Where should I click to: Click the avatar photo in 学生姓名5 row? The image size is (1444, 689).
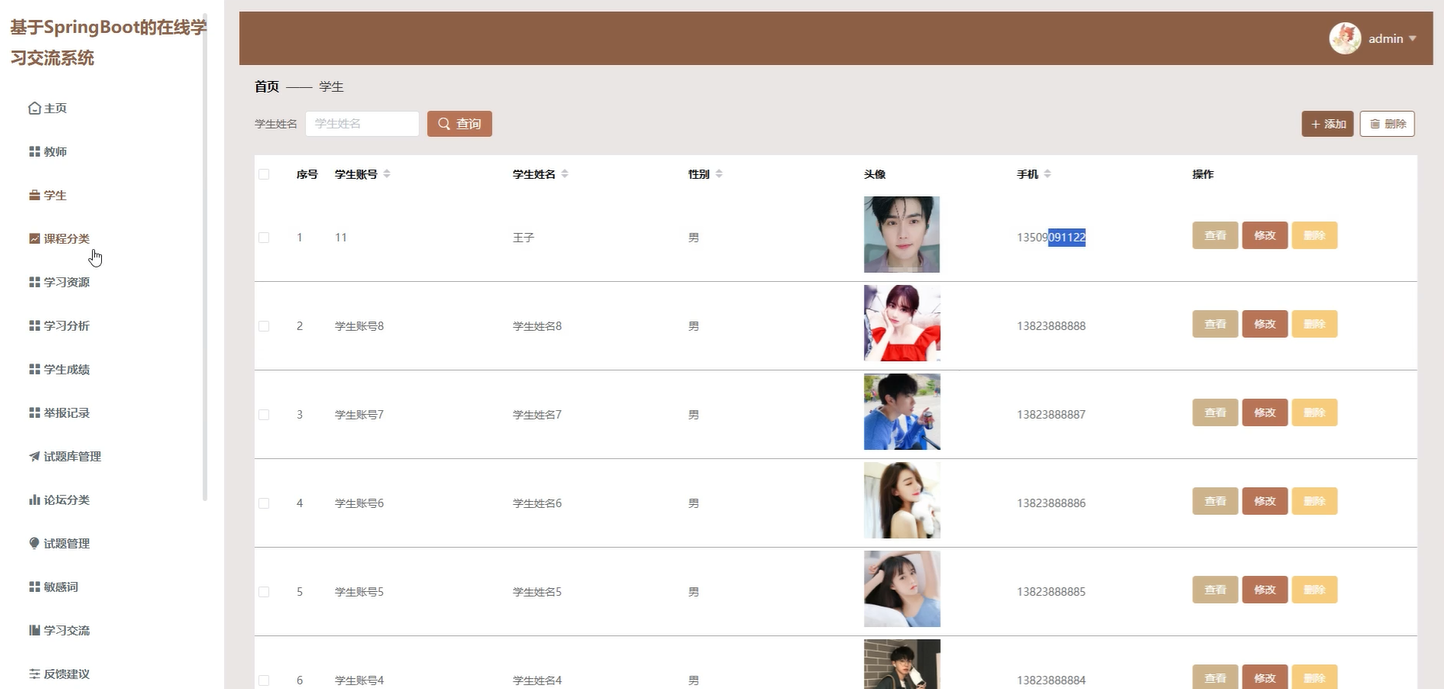(x=902, y=589)
